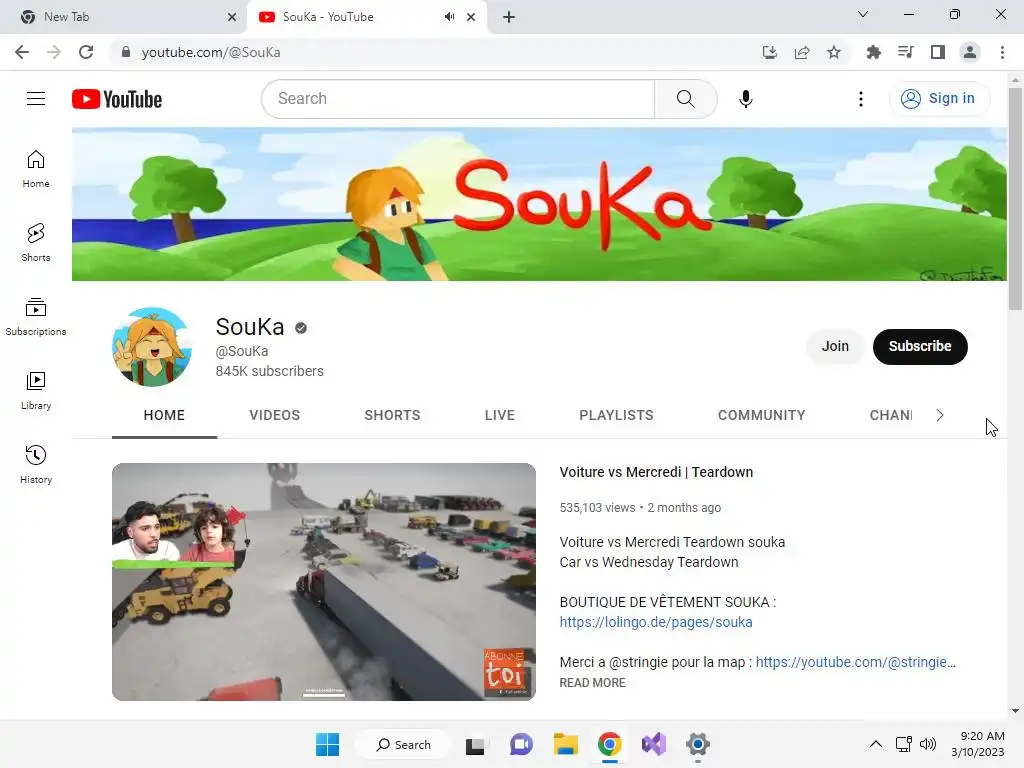This screenshot has width=1024, height=768.
Task: Open Windows Start menu
Action: (x=327, y=744)
